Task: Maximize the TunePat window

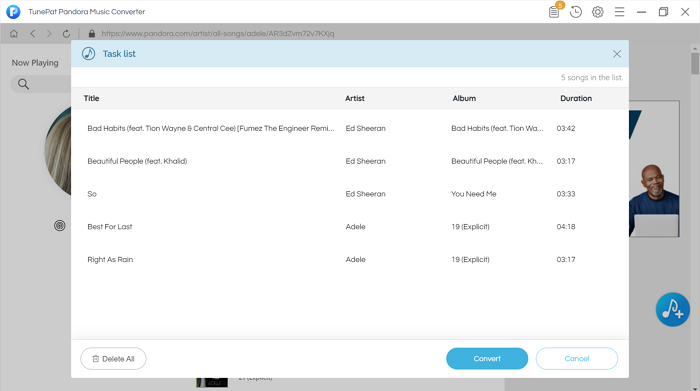Action: pyautogui.click(x=663, y=12)
